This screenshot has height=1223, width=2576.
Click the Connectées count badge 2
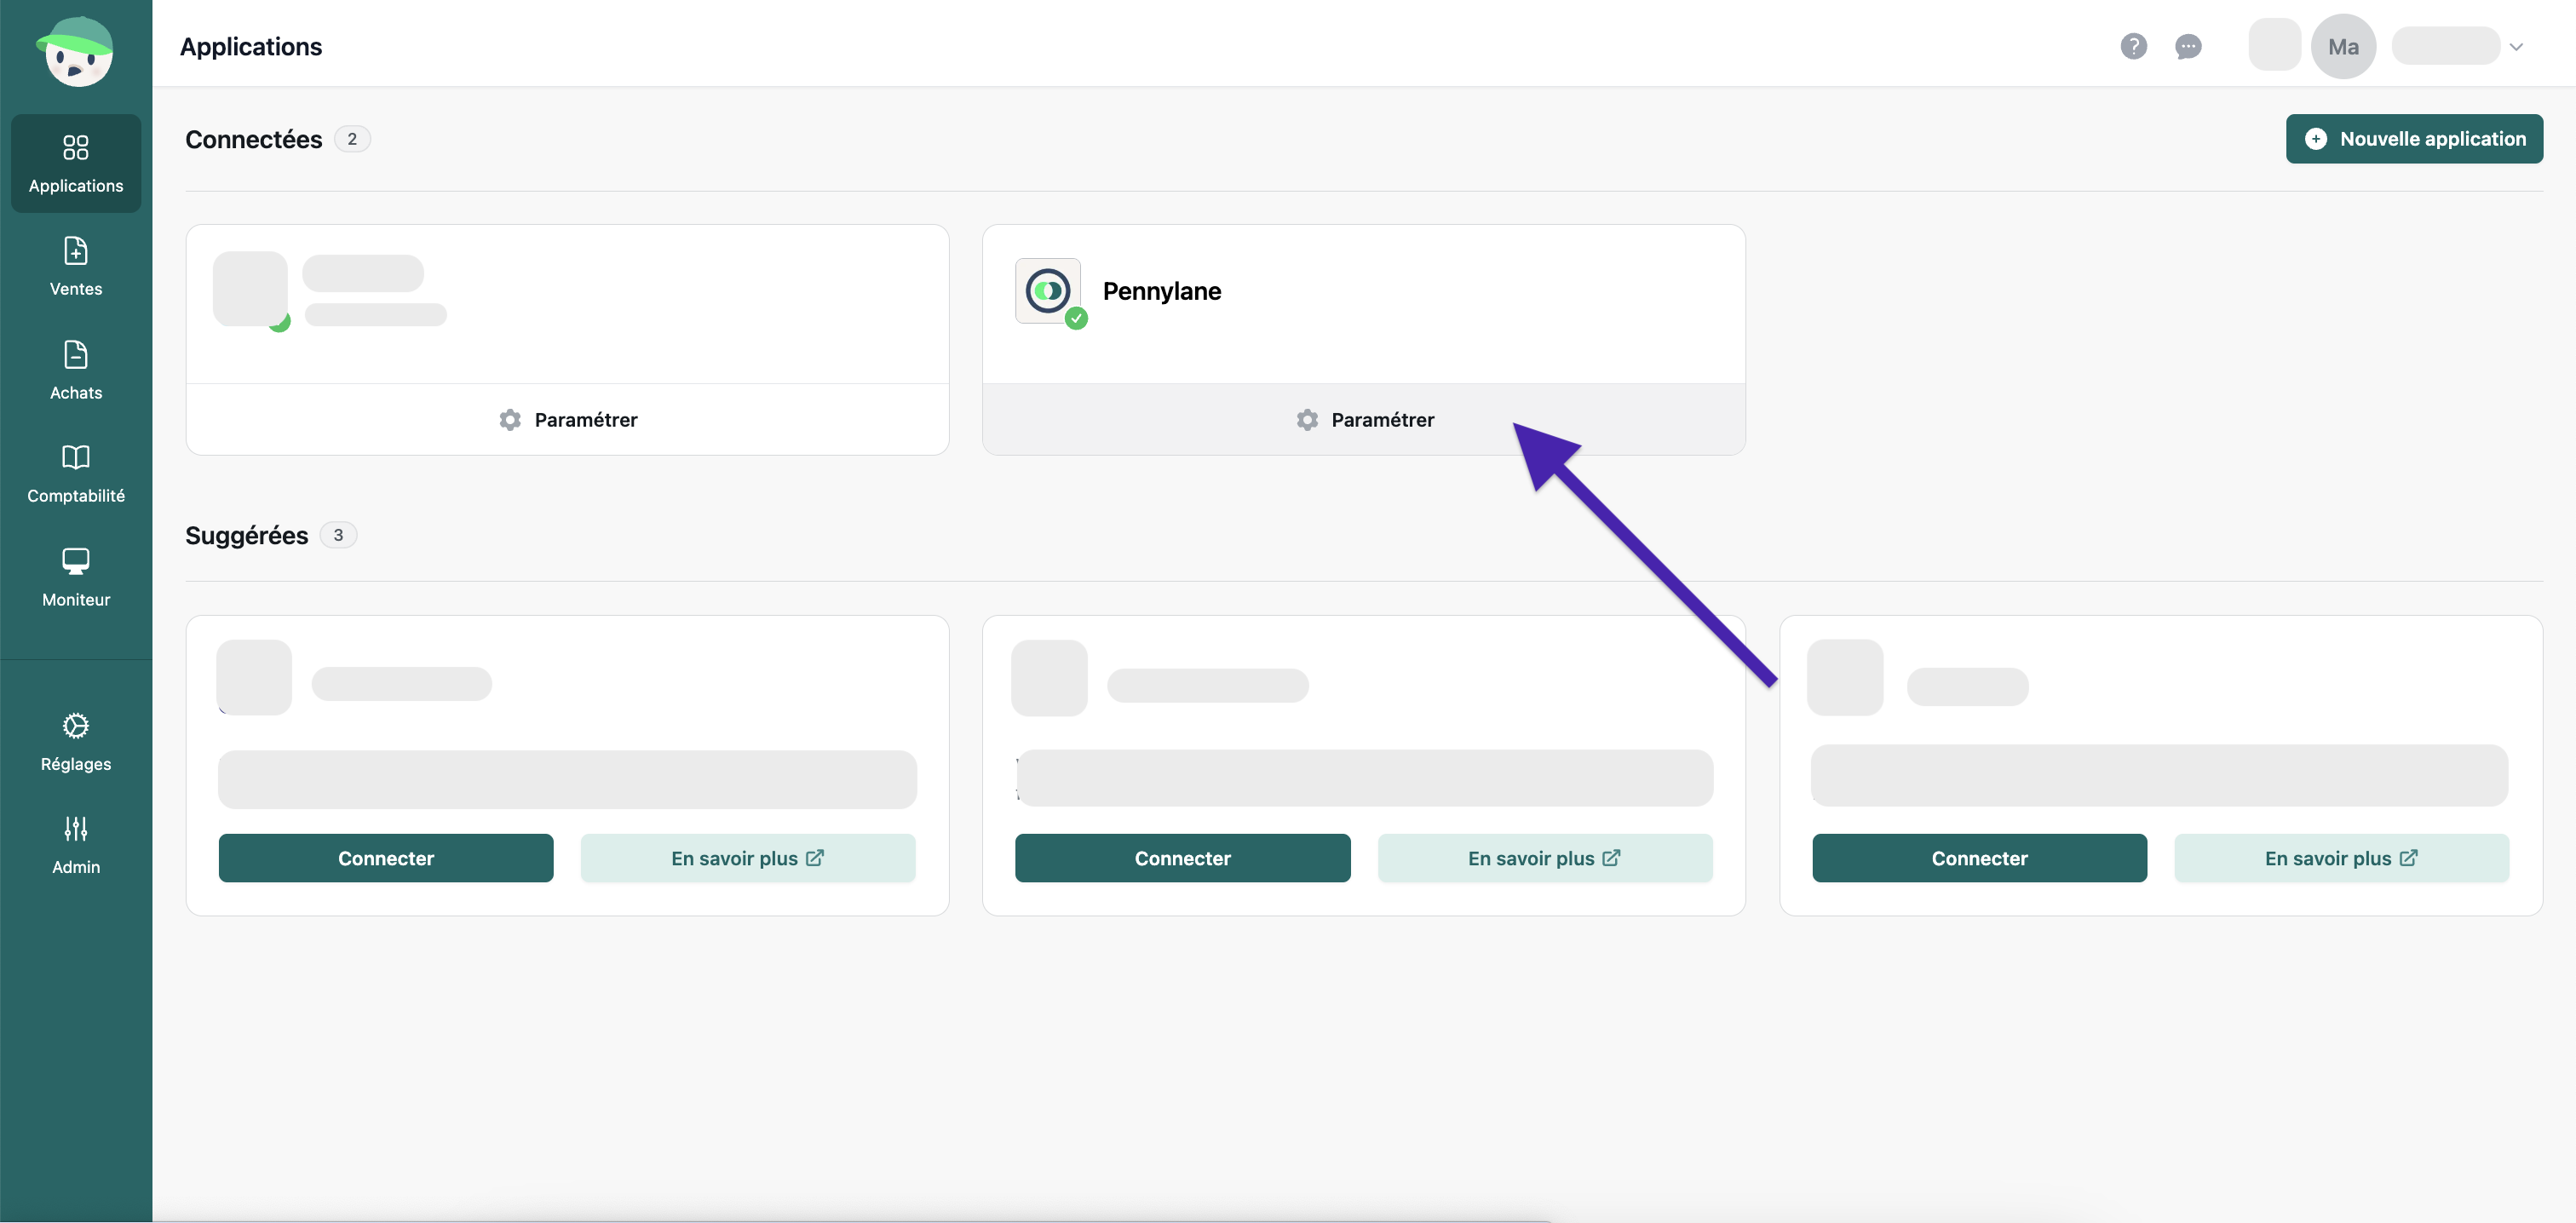pyautogui.click(x=352, y=139)
